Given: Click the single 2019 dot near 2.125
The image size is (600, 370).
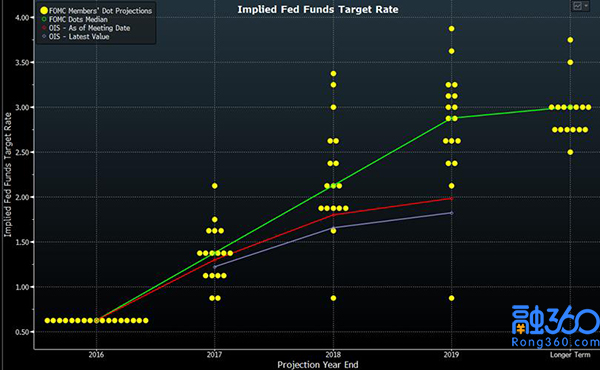Looking at the screenshot, I should click(x=452, y=186).
